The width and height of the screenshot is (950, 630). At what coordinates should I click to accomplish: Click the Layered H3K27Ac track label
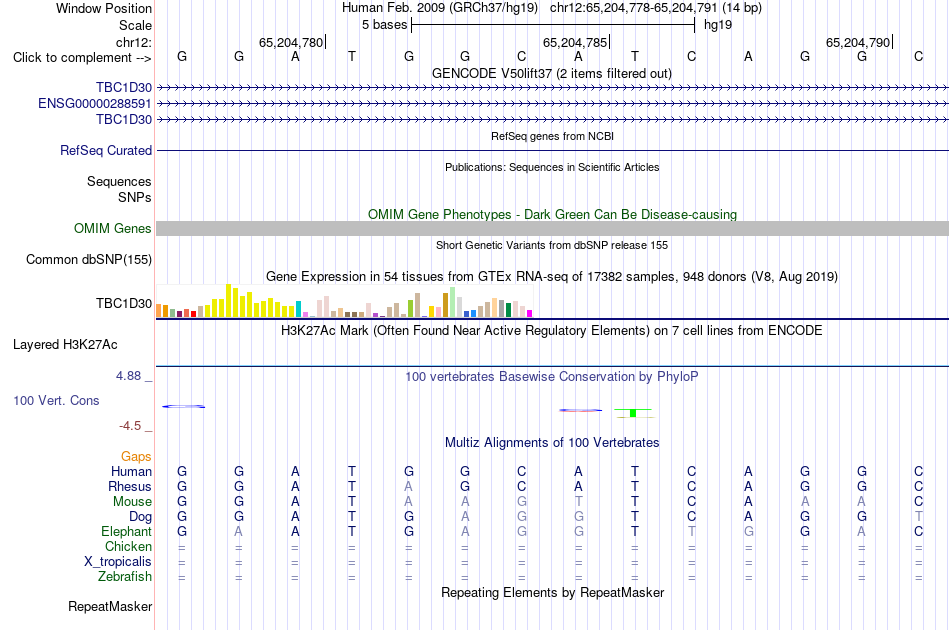(65, 345)
